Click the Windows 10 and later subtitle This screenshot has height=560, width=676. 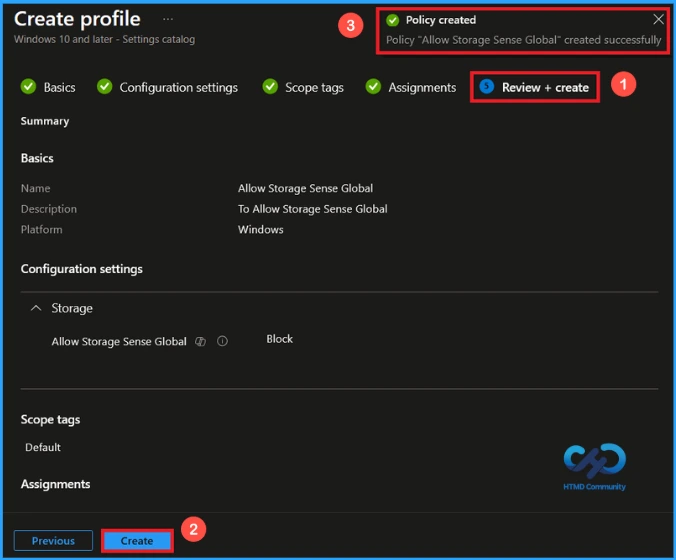pos(104,39)
